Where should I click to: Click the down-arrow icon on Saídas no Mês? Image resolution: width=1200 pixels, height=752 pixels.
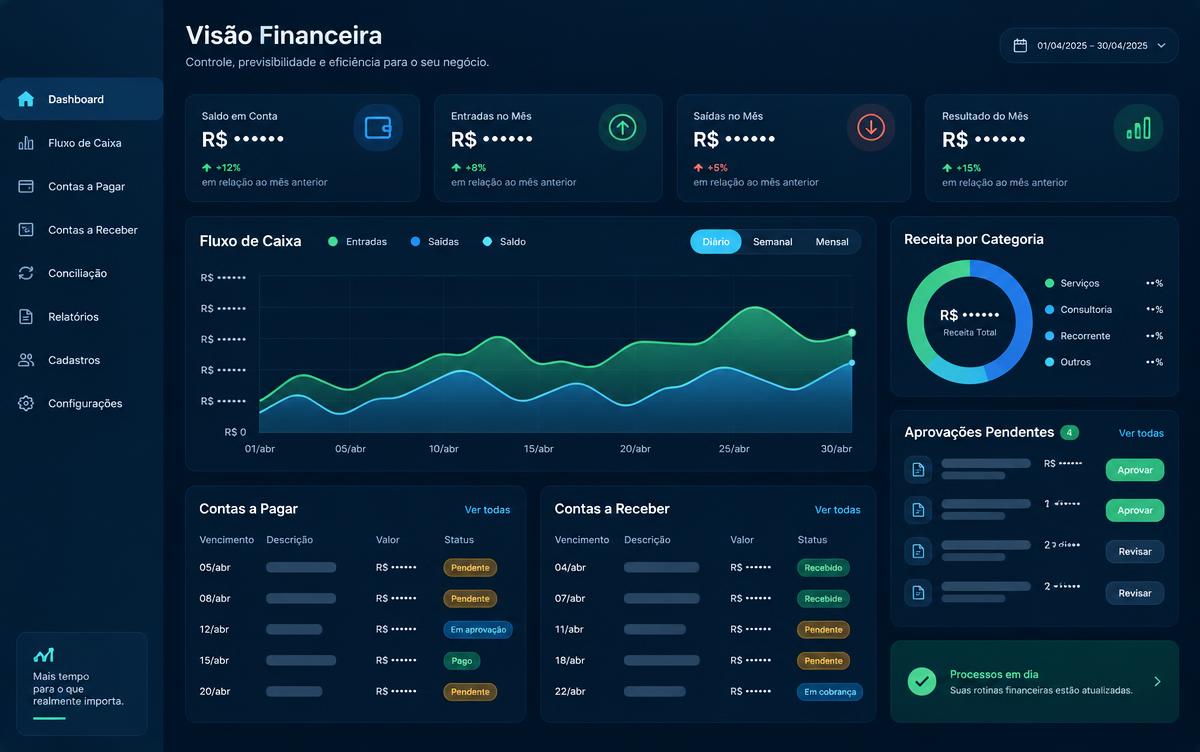pos(871,127)
